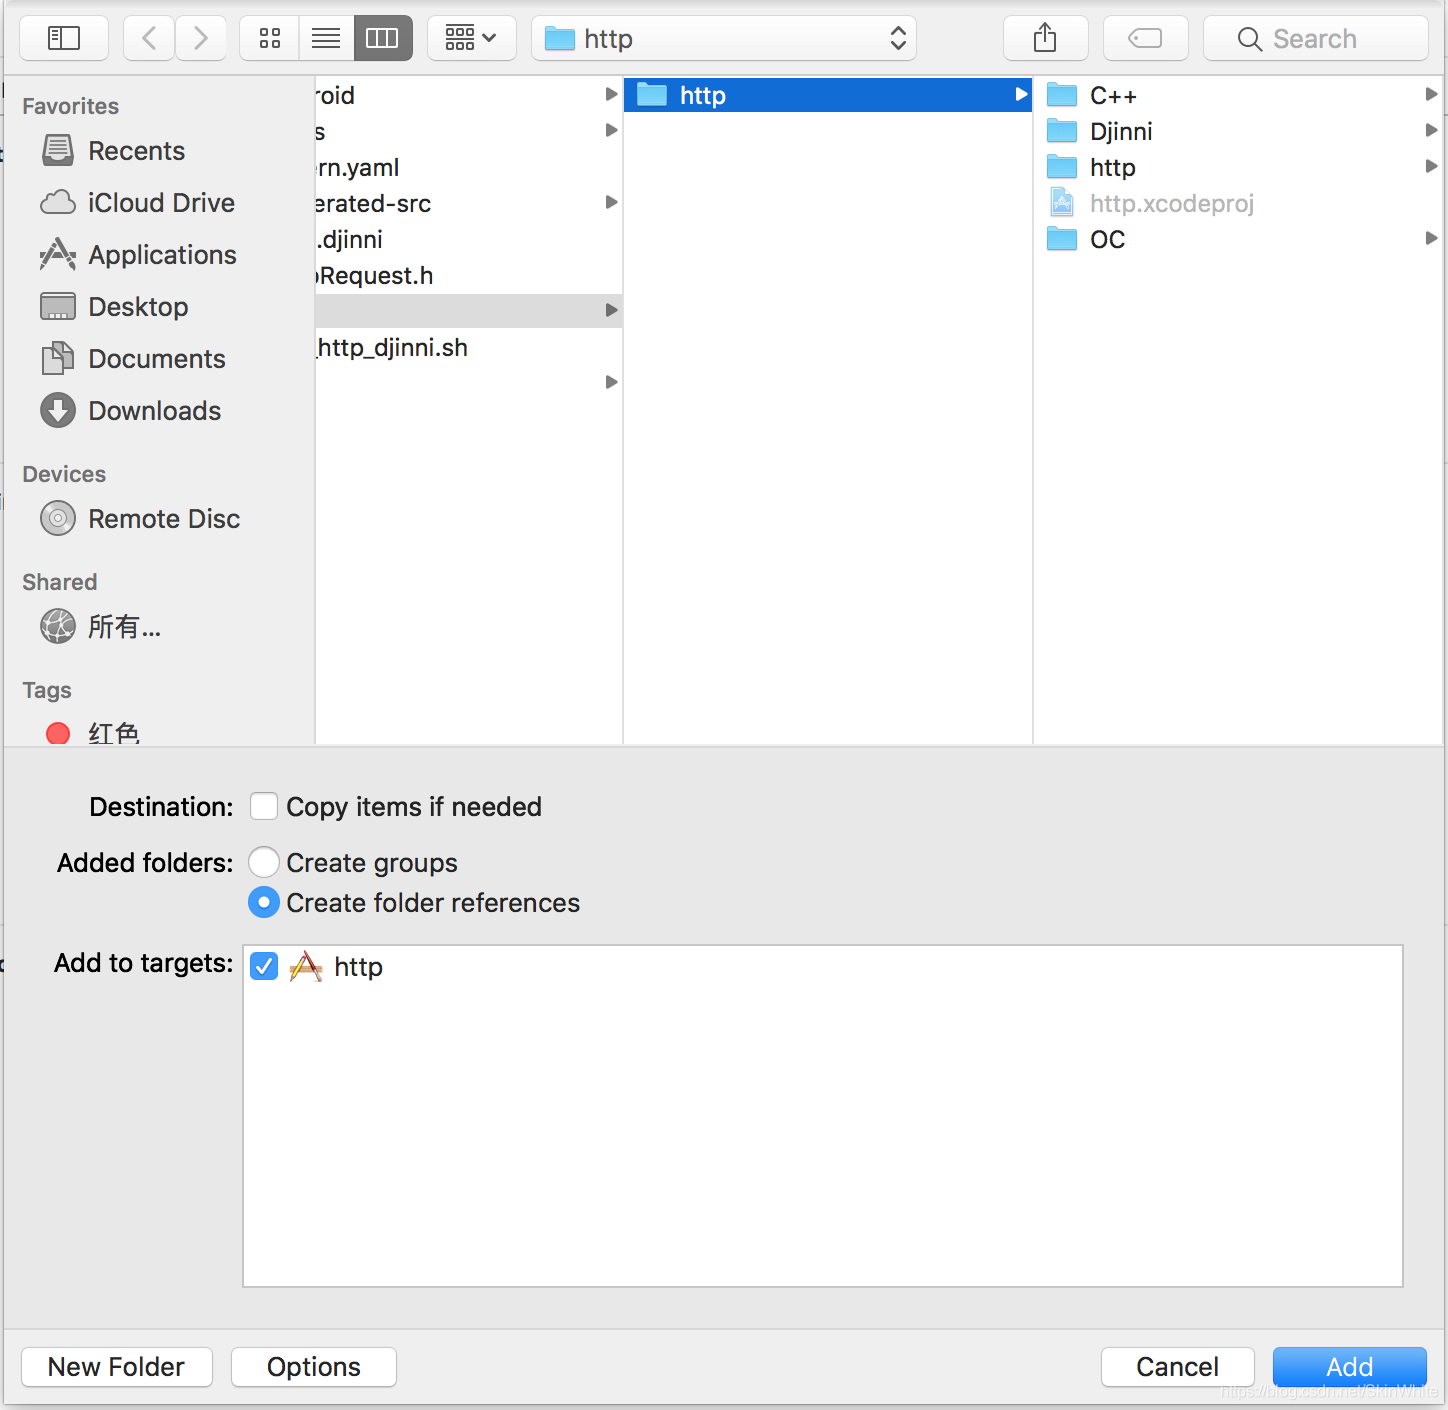Select the http.xcodeproj file
The image size is (1448, 1410).
(1238, 203)
